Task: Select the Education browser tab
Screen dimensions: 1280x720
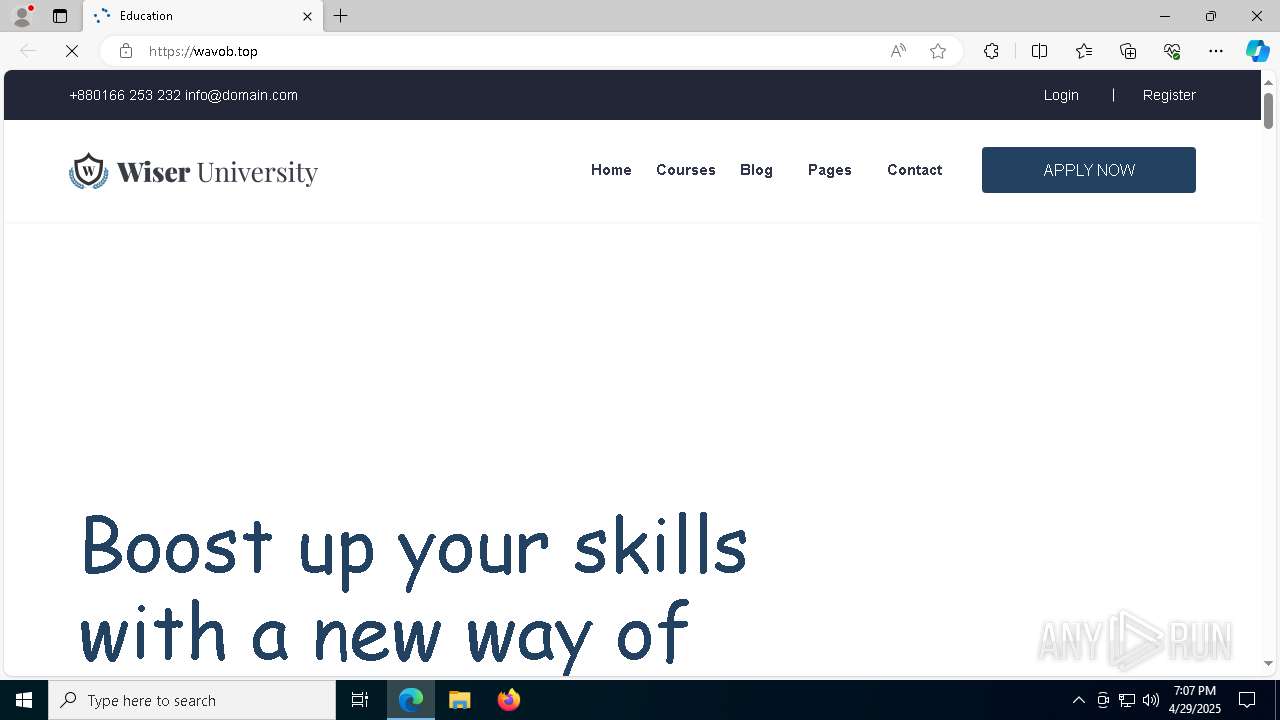Action: (203, 16)
